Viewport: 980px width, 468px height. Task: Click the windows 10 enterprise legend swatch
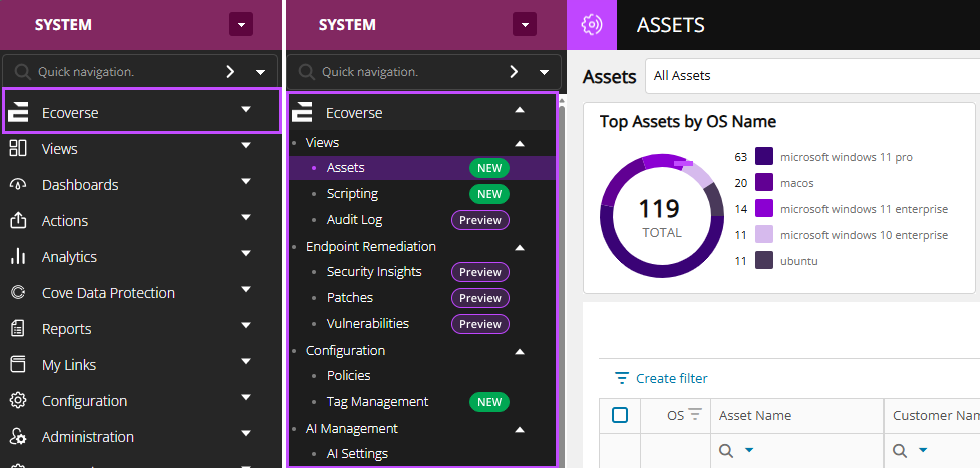click(764, 235)
